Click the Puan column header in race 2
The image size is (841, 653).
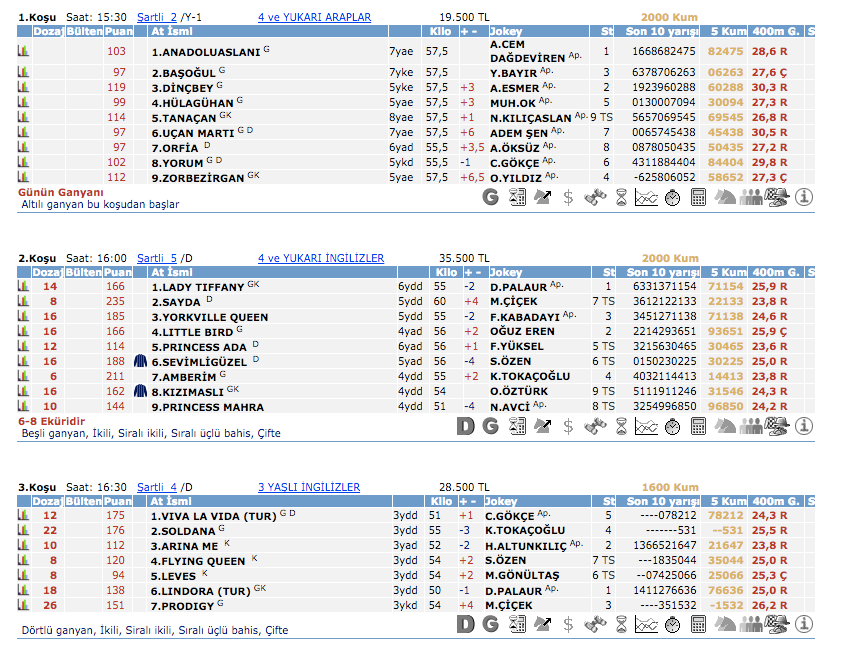[118, 272]
